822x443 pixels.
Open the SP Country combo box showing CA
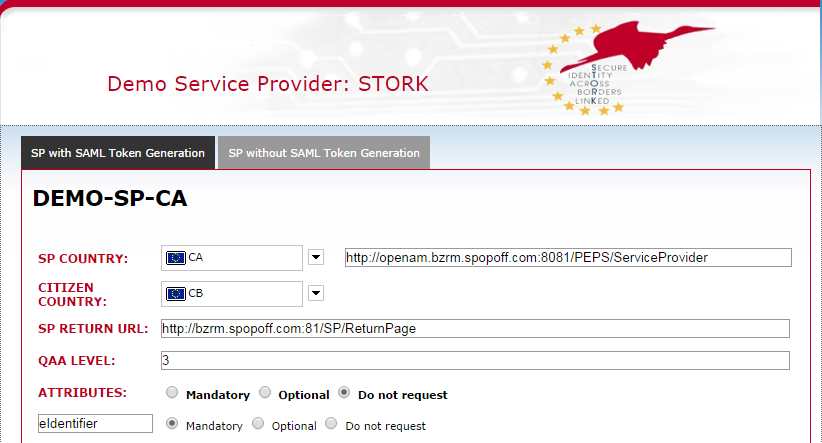pos(232,258)
